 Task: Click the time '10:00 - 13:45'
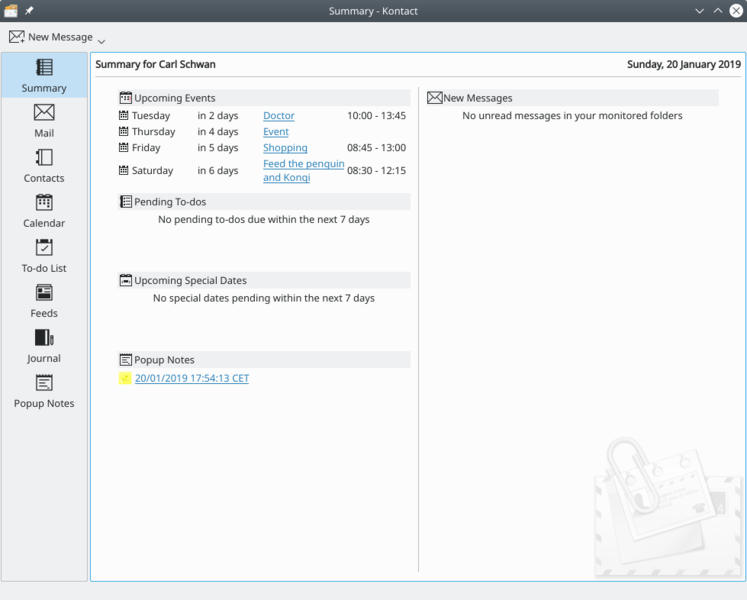coord(376,115)
